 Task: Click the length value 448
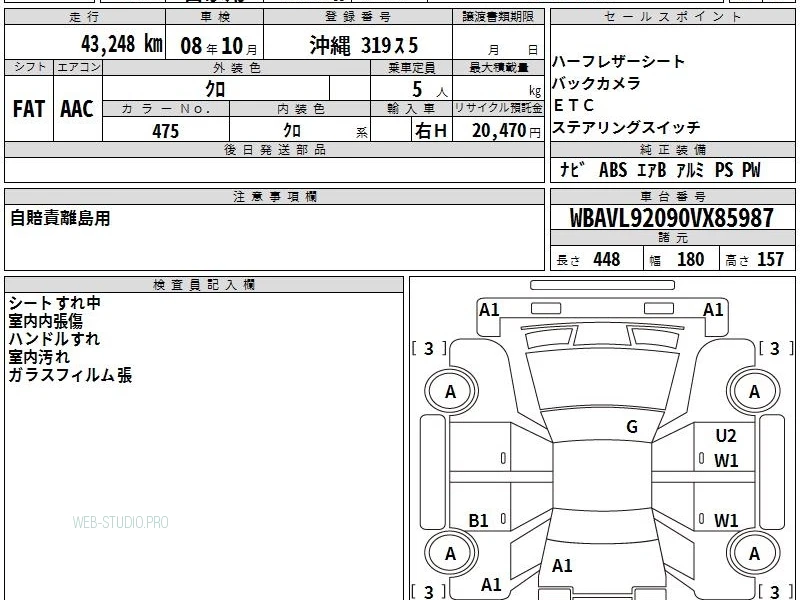[607, 259]
